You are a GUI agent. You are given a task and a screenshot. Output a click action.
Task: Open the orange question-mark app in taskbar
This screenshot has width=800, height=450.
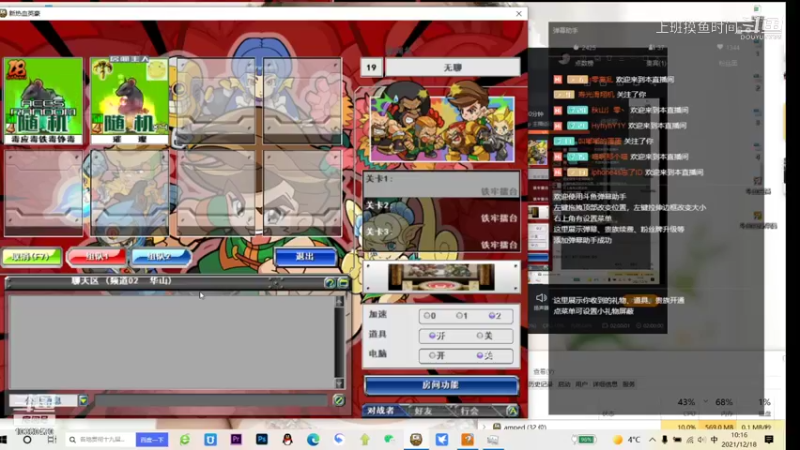[x=467, y=439]
